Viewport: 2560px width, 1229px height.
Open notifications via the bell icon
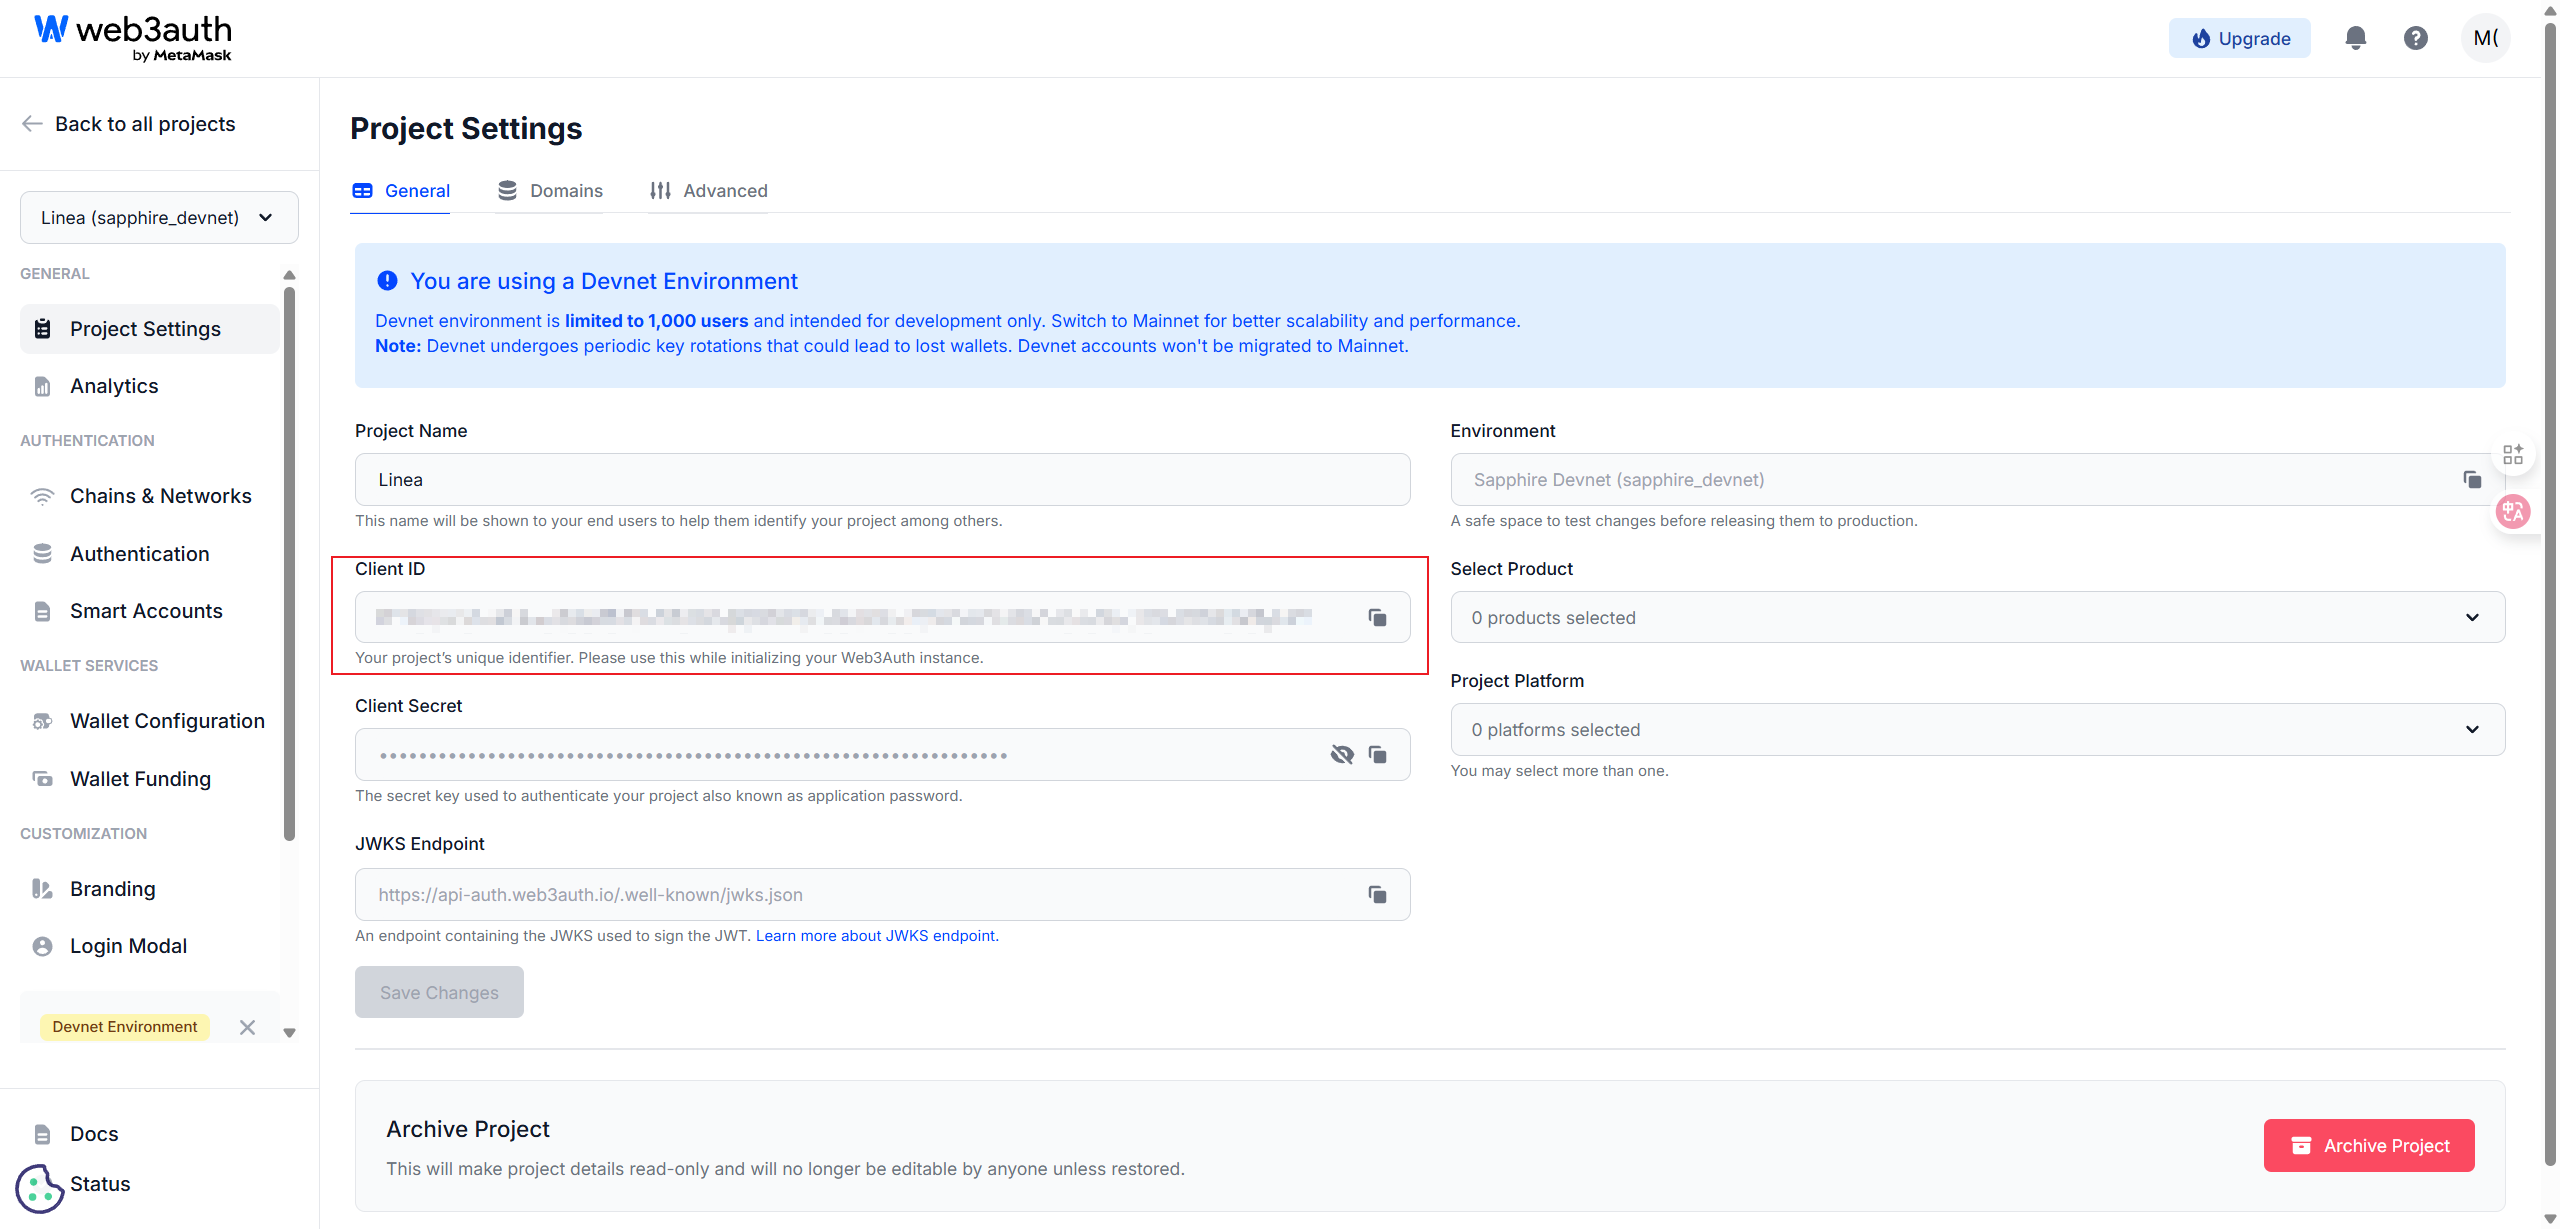pyautogui.click(x=2355, y=37)
